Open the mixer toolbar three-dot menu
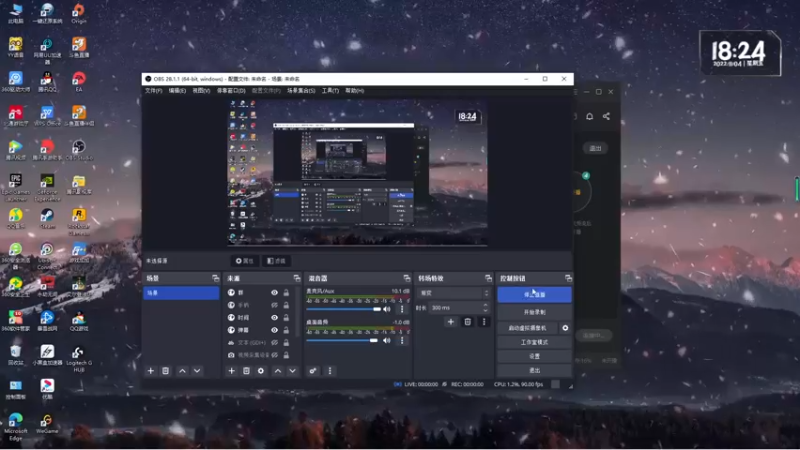 330,371
